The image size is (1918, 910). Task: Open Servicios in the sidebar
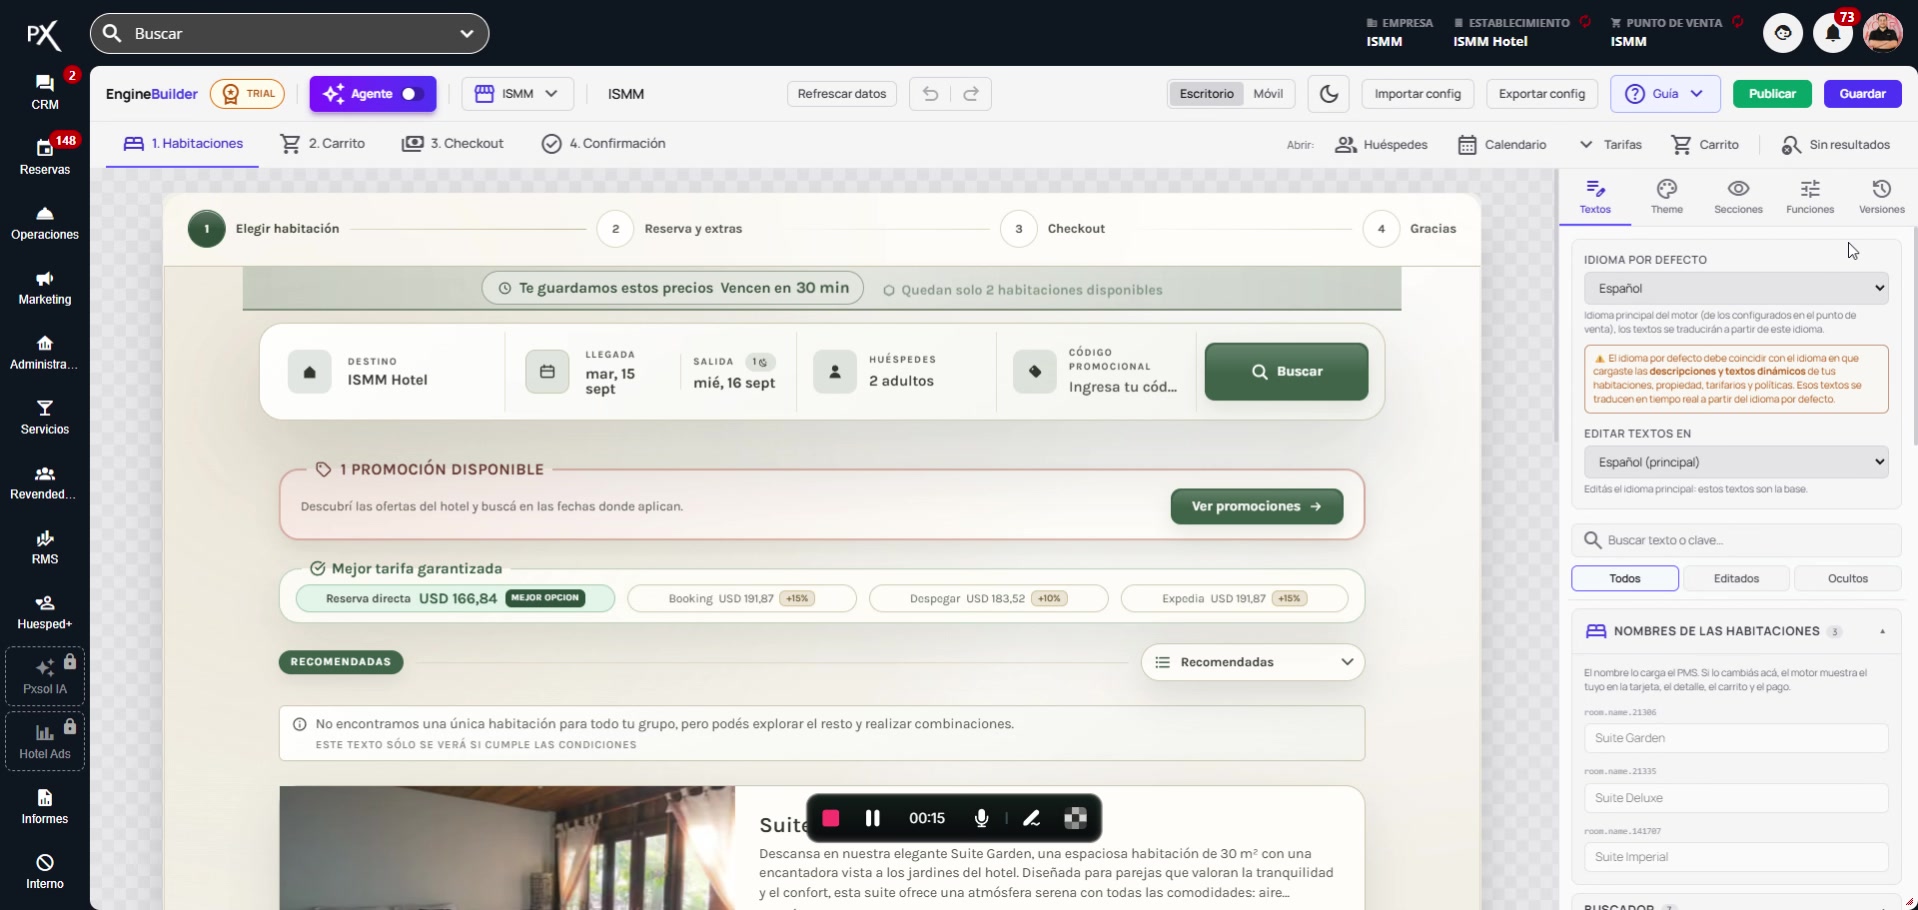click(45, 417)
